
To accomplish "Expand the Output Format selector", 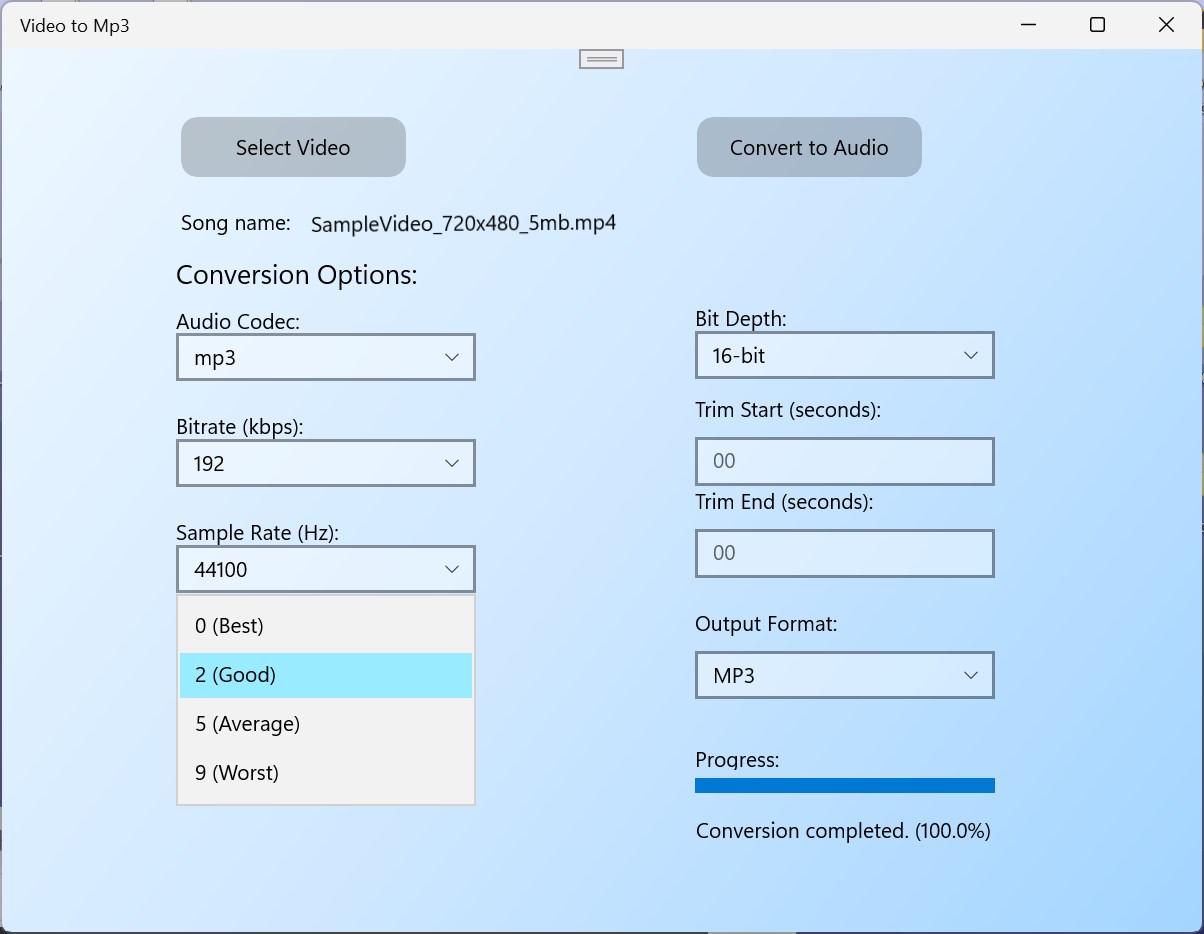I will tap(844, 675).
